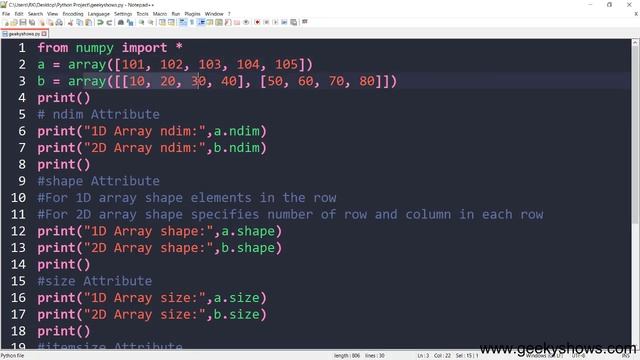Click the macro Playback icon
This screenshot has height=360, width=640.
click(275, 22)
